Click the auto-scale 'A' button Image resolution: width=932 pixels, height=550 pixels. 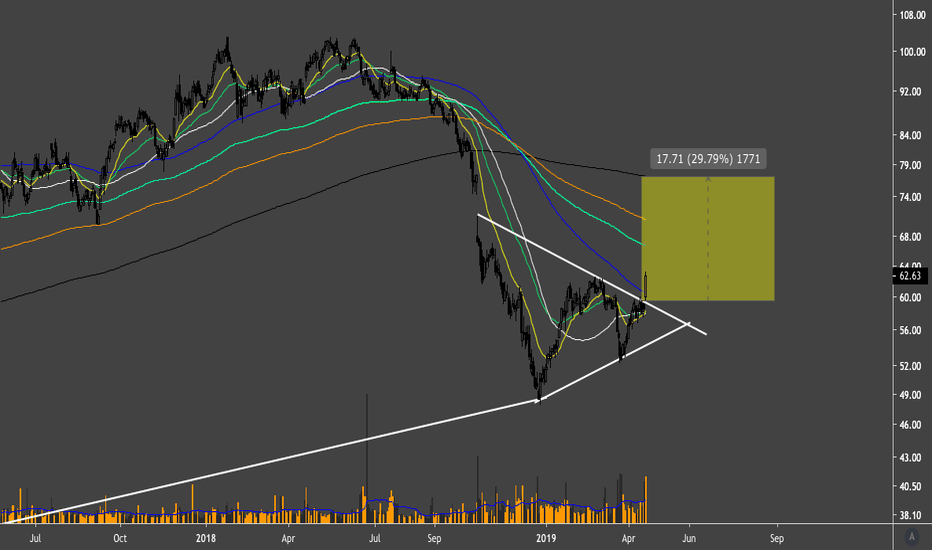point(912,538)
